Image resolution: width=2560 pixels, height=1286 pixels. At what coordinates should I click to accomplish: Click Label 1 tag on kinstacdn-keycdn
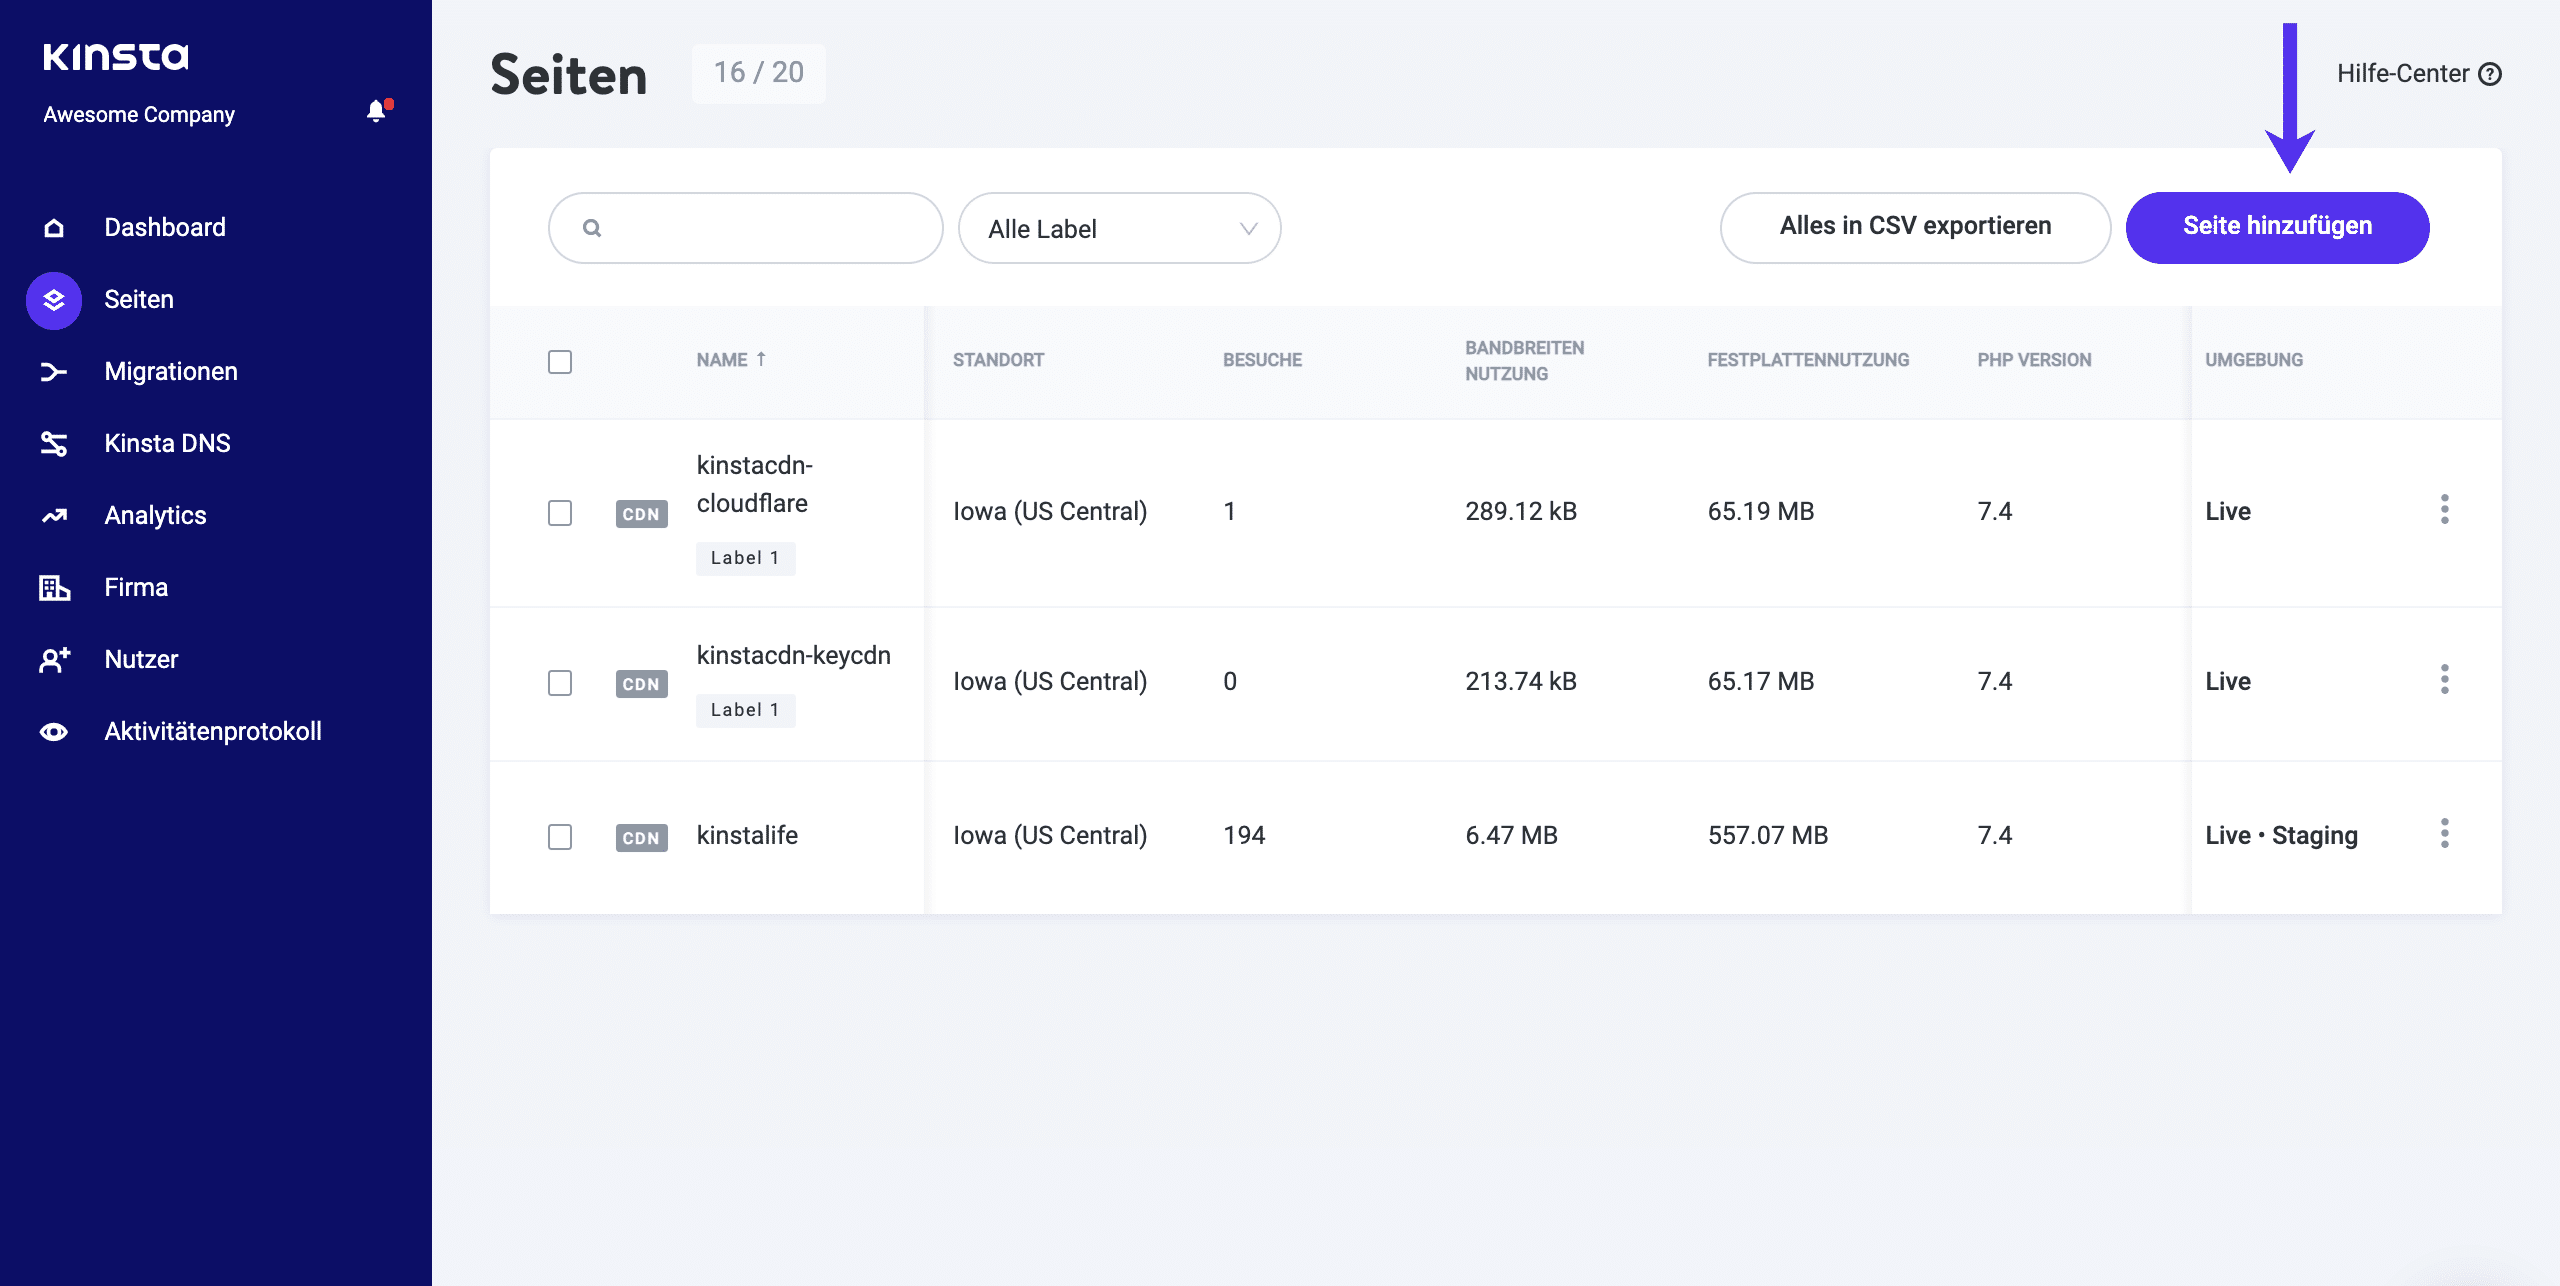coord(746,711)
